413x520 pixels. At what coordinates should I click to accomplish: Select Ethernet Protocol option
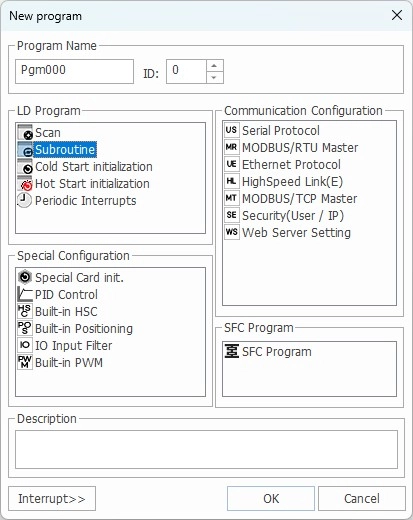(x=291, y=165)
